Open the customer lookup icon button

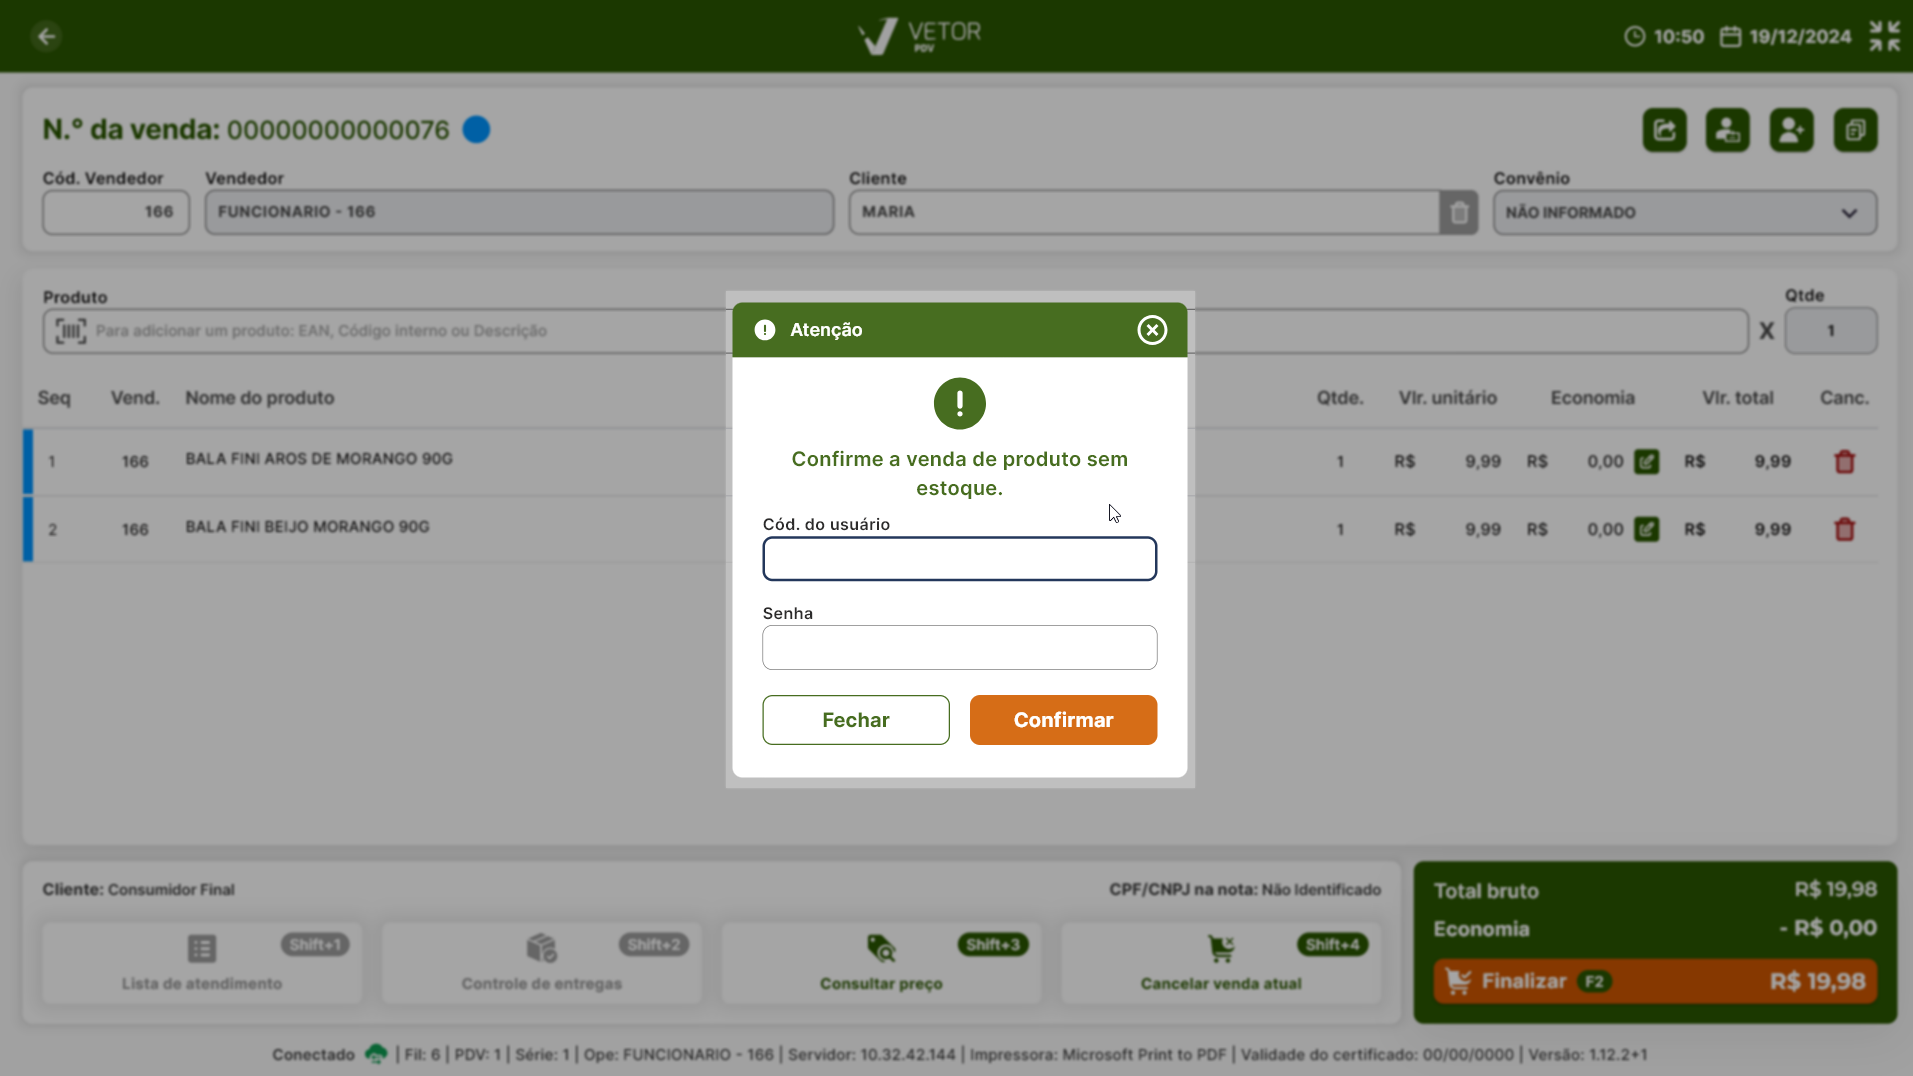click(1727, 130)
